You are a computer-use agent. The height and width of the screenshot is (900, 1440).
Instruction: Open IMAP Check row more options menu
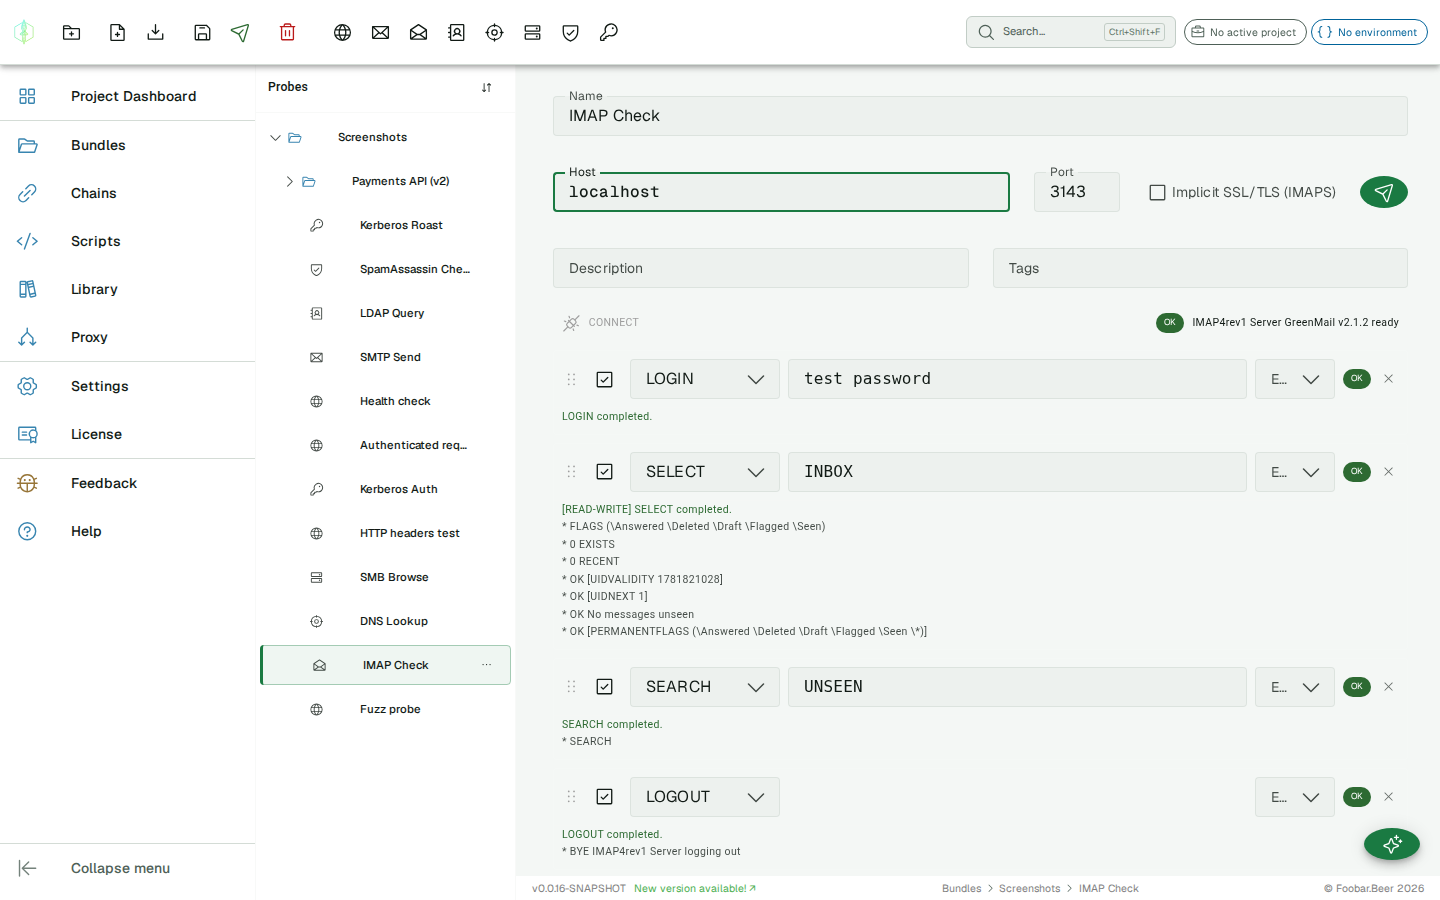click(x=486, y=665)
